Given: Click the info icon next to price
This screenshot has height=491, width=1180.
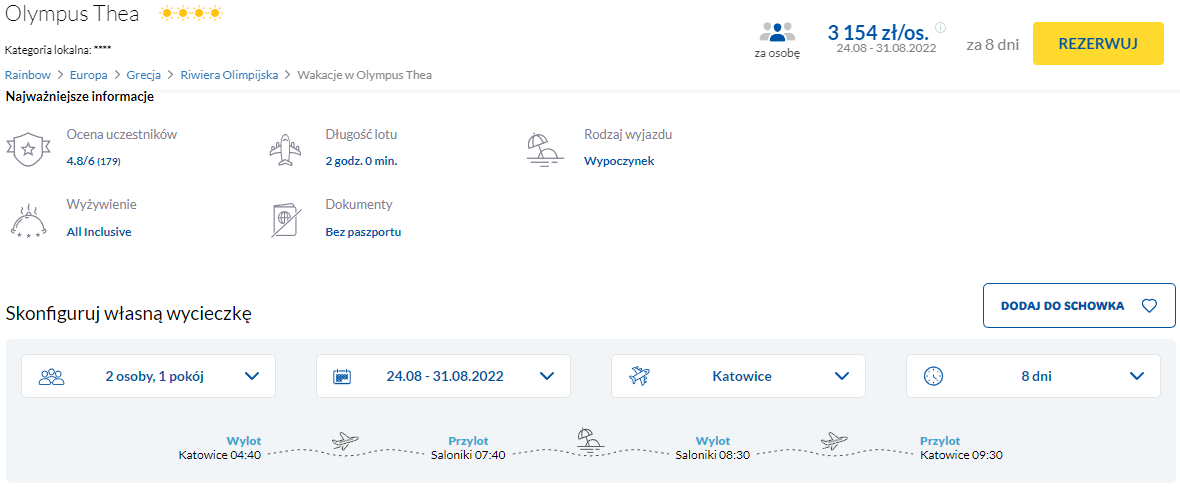Looking at the screenshot, I should (x=940, y=28).
